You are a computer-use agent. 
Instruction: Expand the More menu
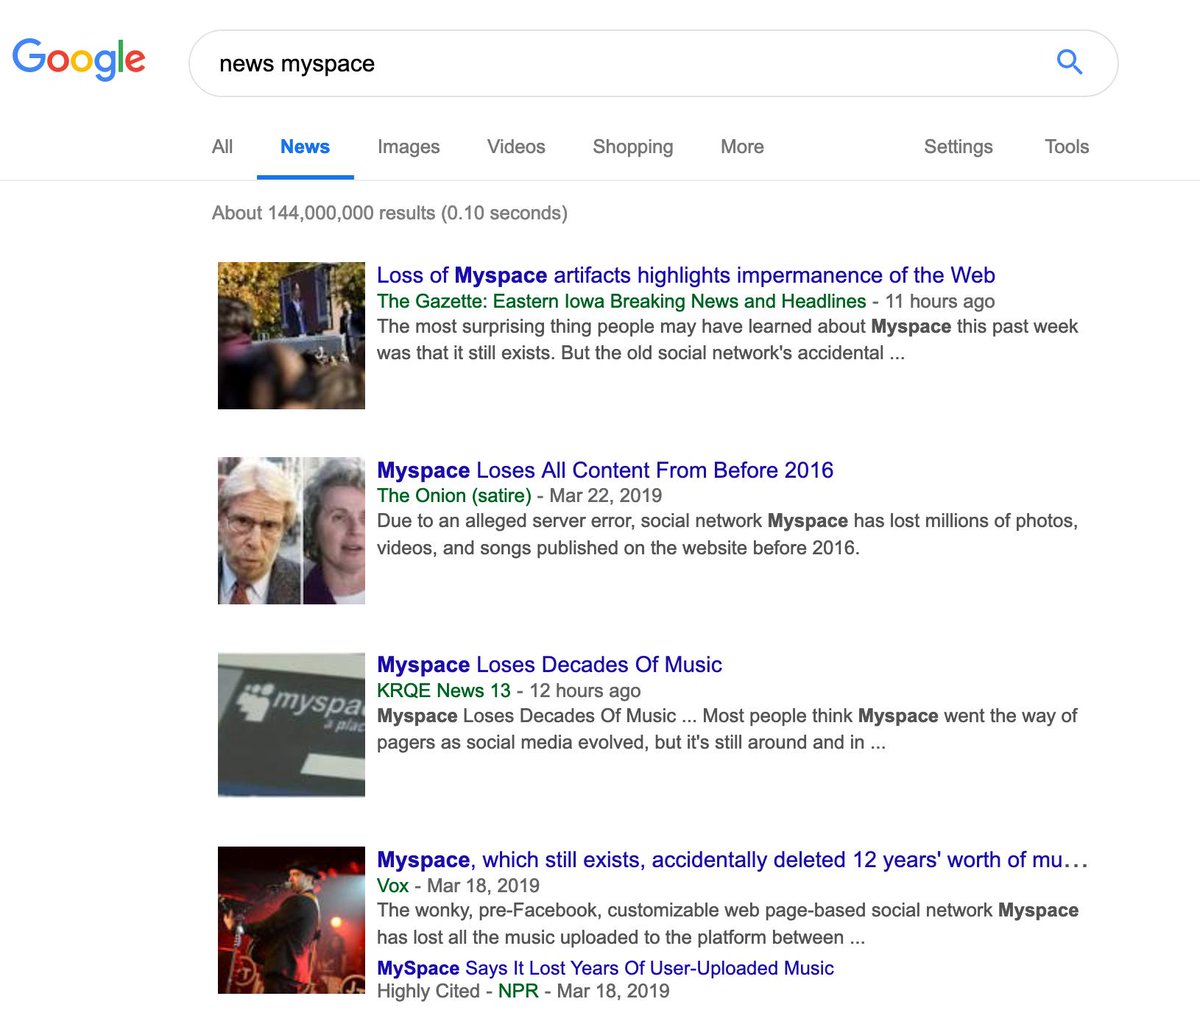(742, 147)
